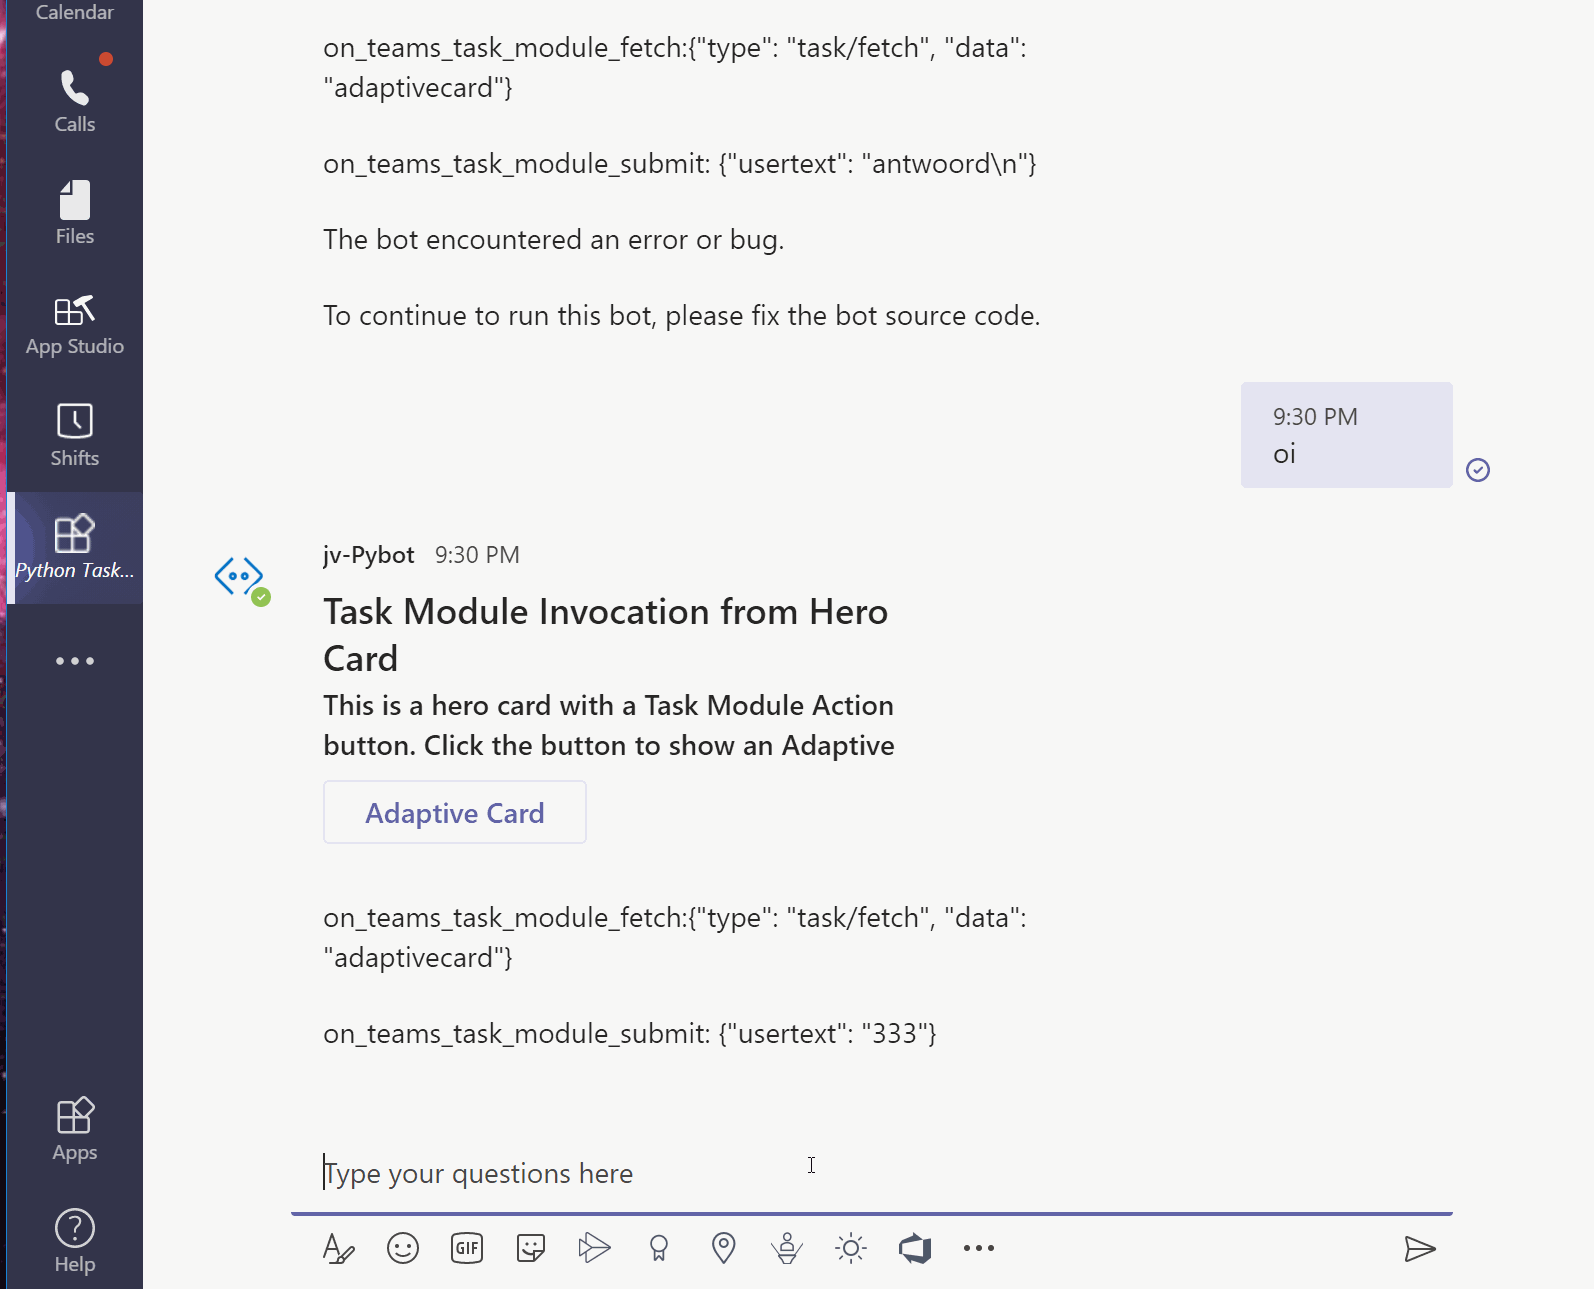Open the Stream video sharing icon
The height and width of the screenshot is (1289, 1594).
[x=594, y=1248]
